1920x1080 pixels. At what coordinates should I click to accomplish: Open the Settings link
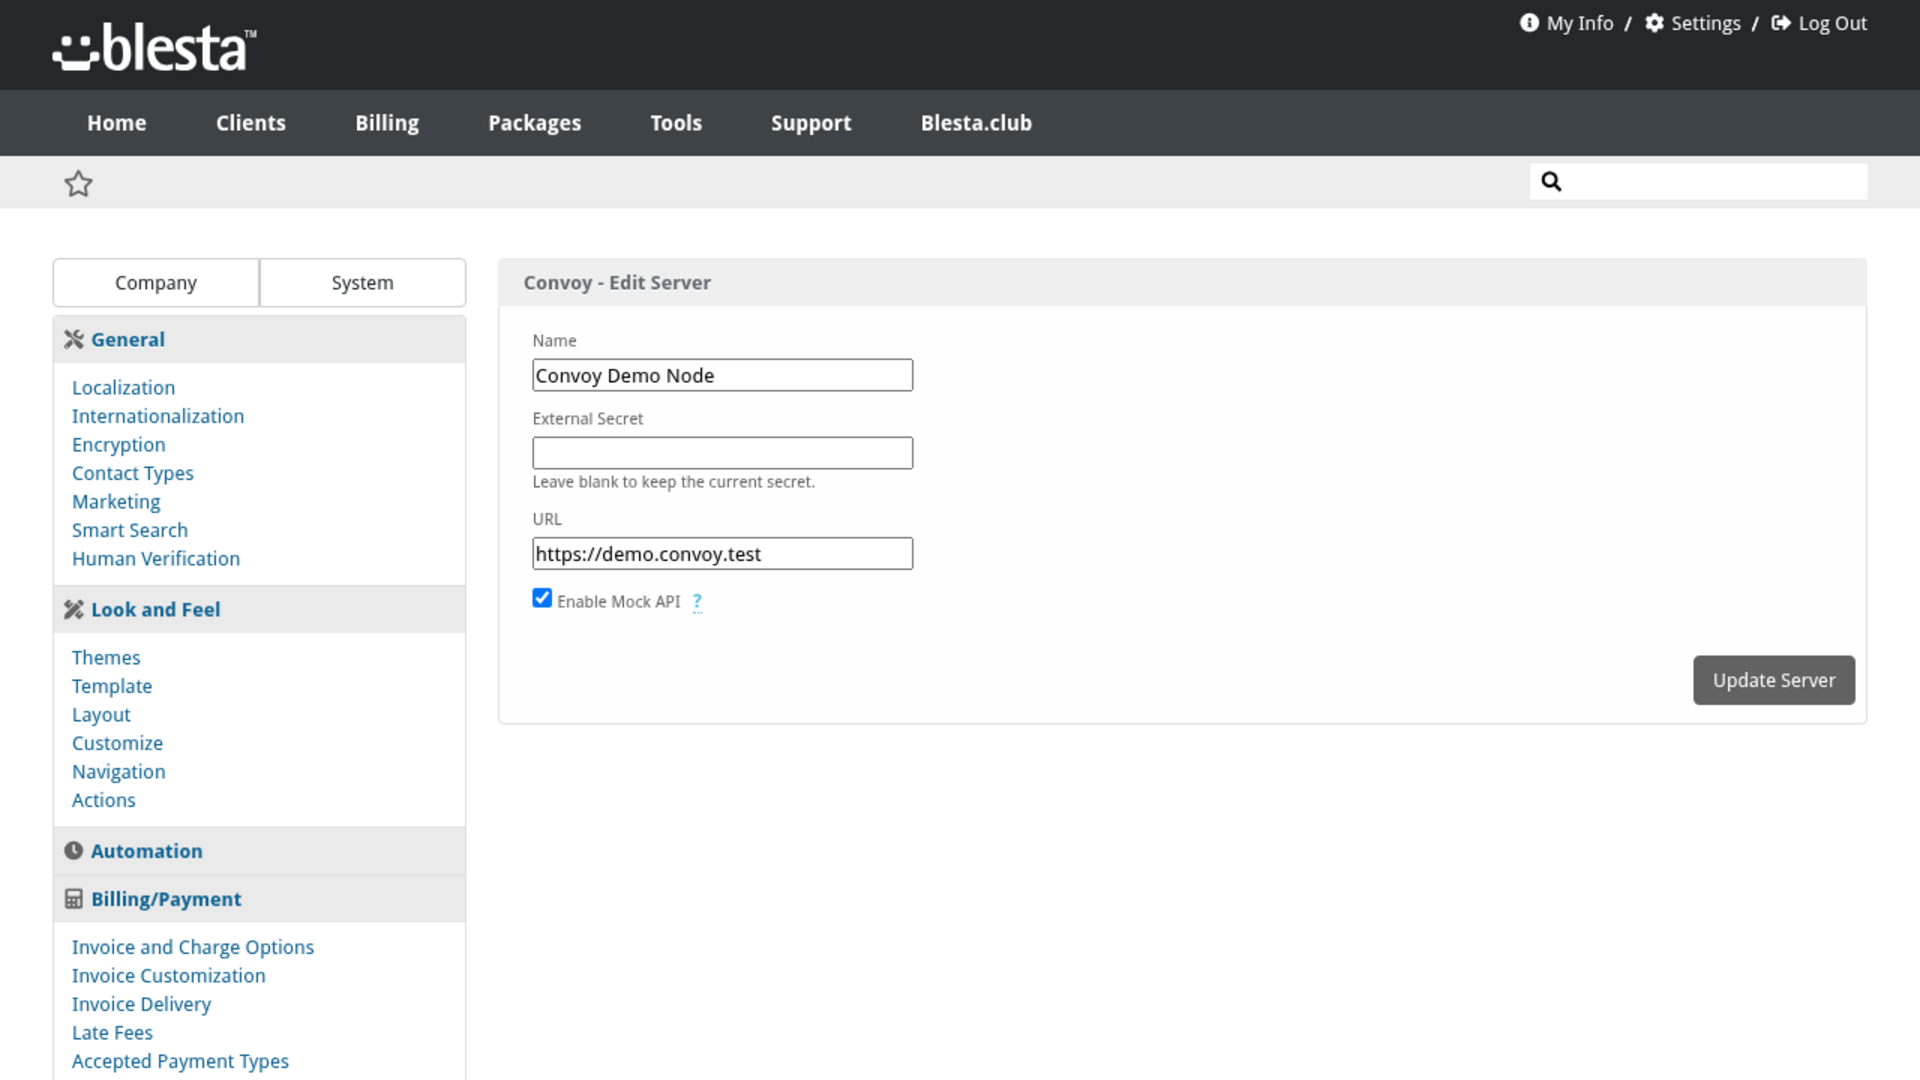point(1706,23)
